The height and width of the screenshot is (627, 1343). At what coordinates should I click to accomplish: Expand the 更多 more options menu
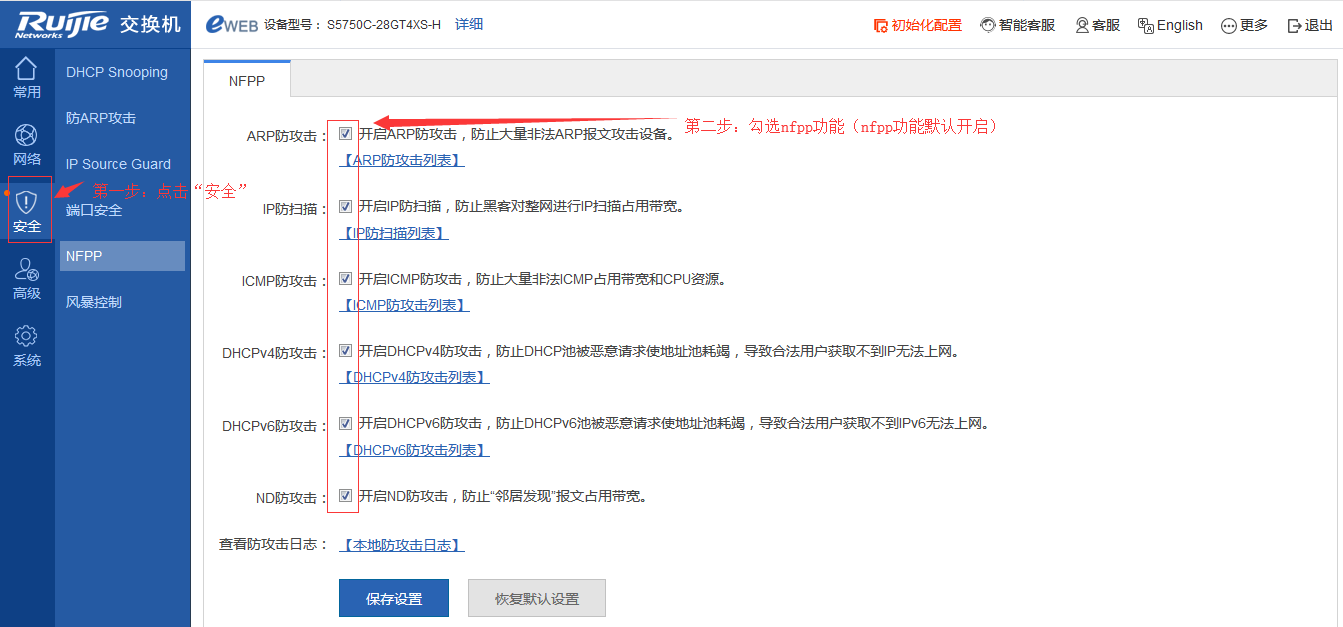coord(1243,25)
